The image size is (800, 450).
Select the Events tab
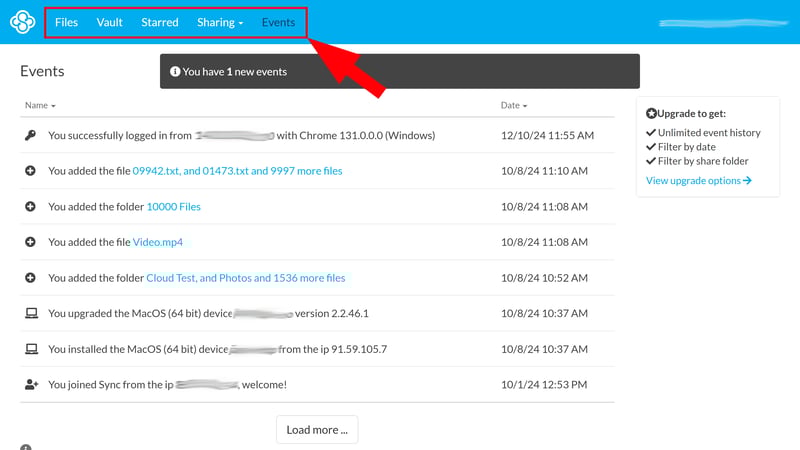pyautogui.click(x=278, y=22)
